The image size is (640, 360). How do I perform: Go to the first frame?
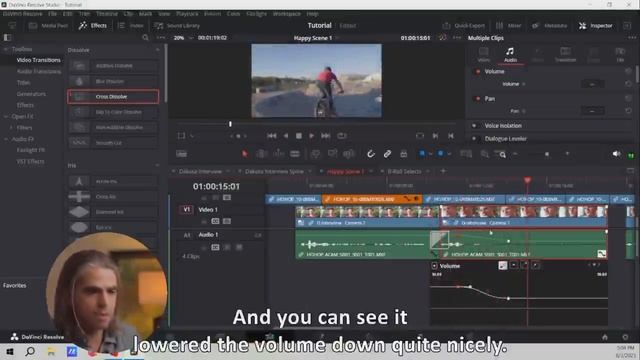click(271, 136)
